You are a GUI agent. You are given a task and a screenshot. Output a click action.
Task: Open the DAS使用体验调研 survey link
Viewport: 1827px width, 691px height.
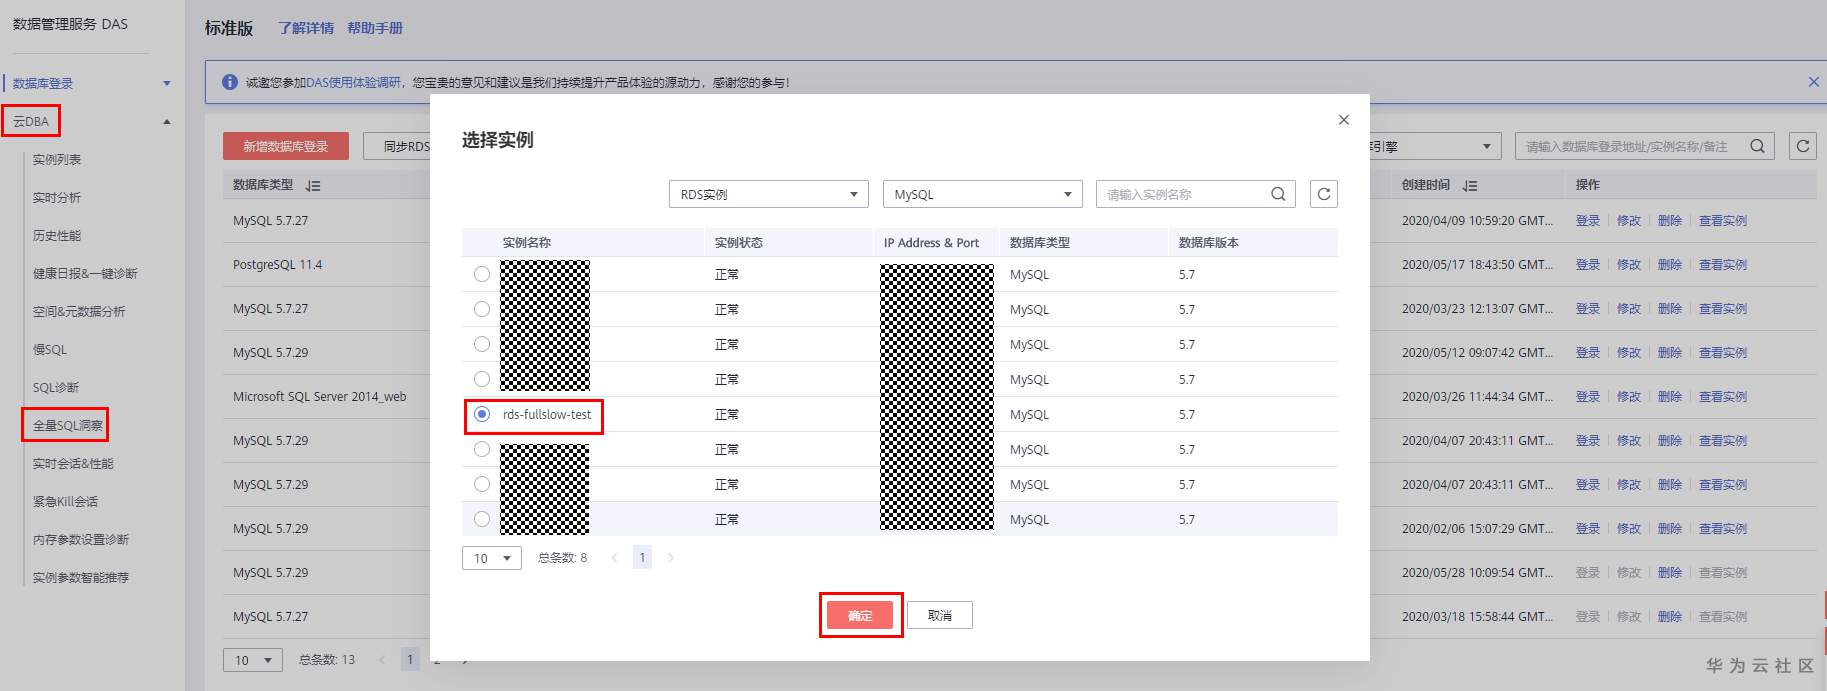tap(353, 82)
